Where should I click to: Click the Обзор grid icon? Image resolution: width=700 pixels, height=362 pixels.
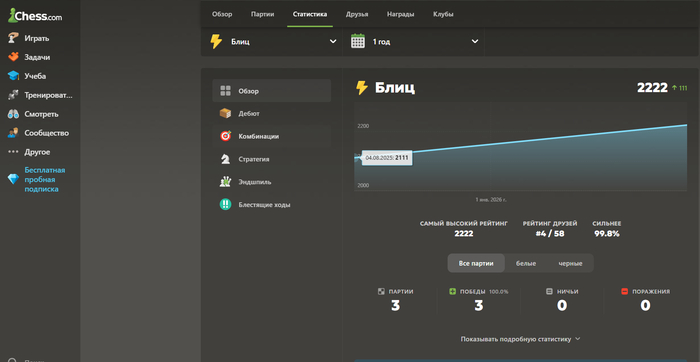(x=225, y=91)
